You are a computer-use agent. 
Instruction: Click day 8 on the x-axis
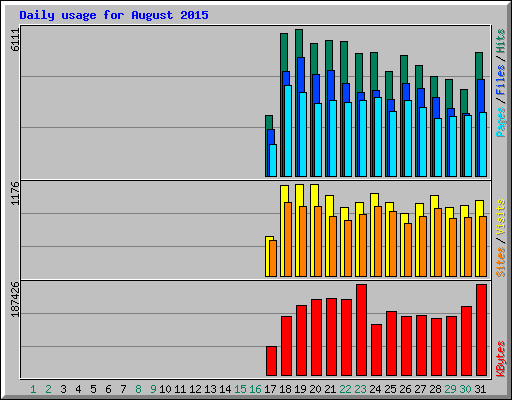[138, 389]
